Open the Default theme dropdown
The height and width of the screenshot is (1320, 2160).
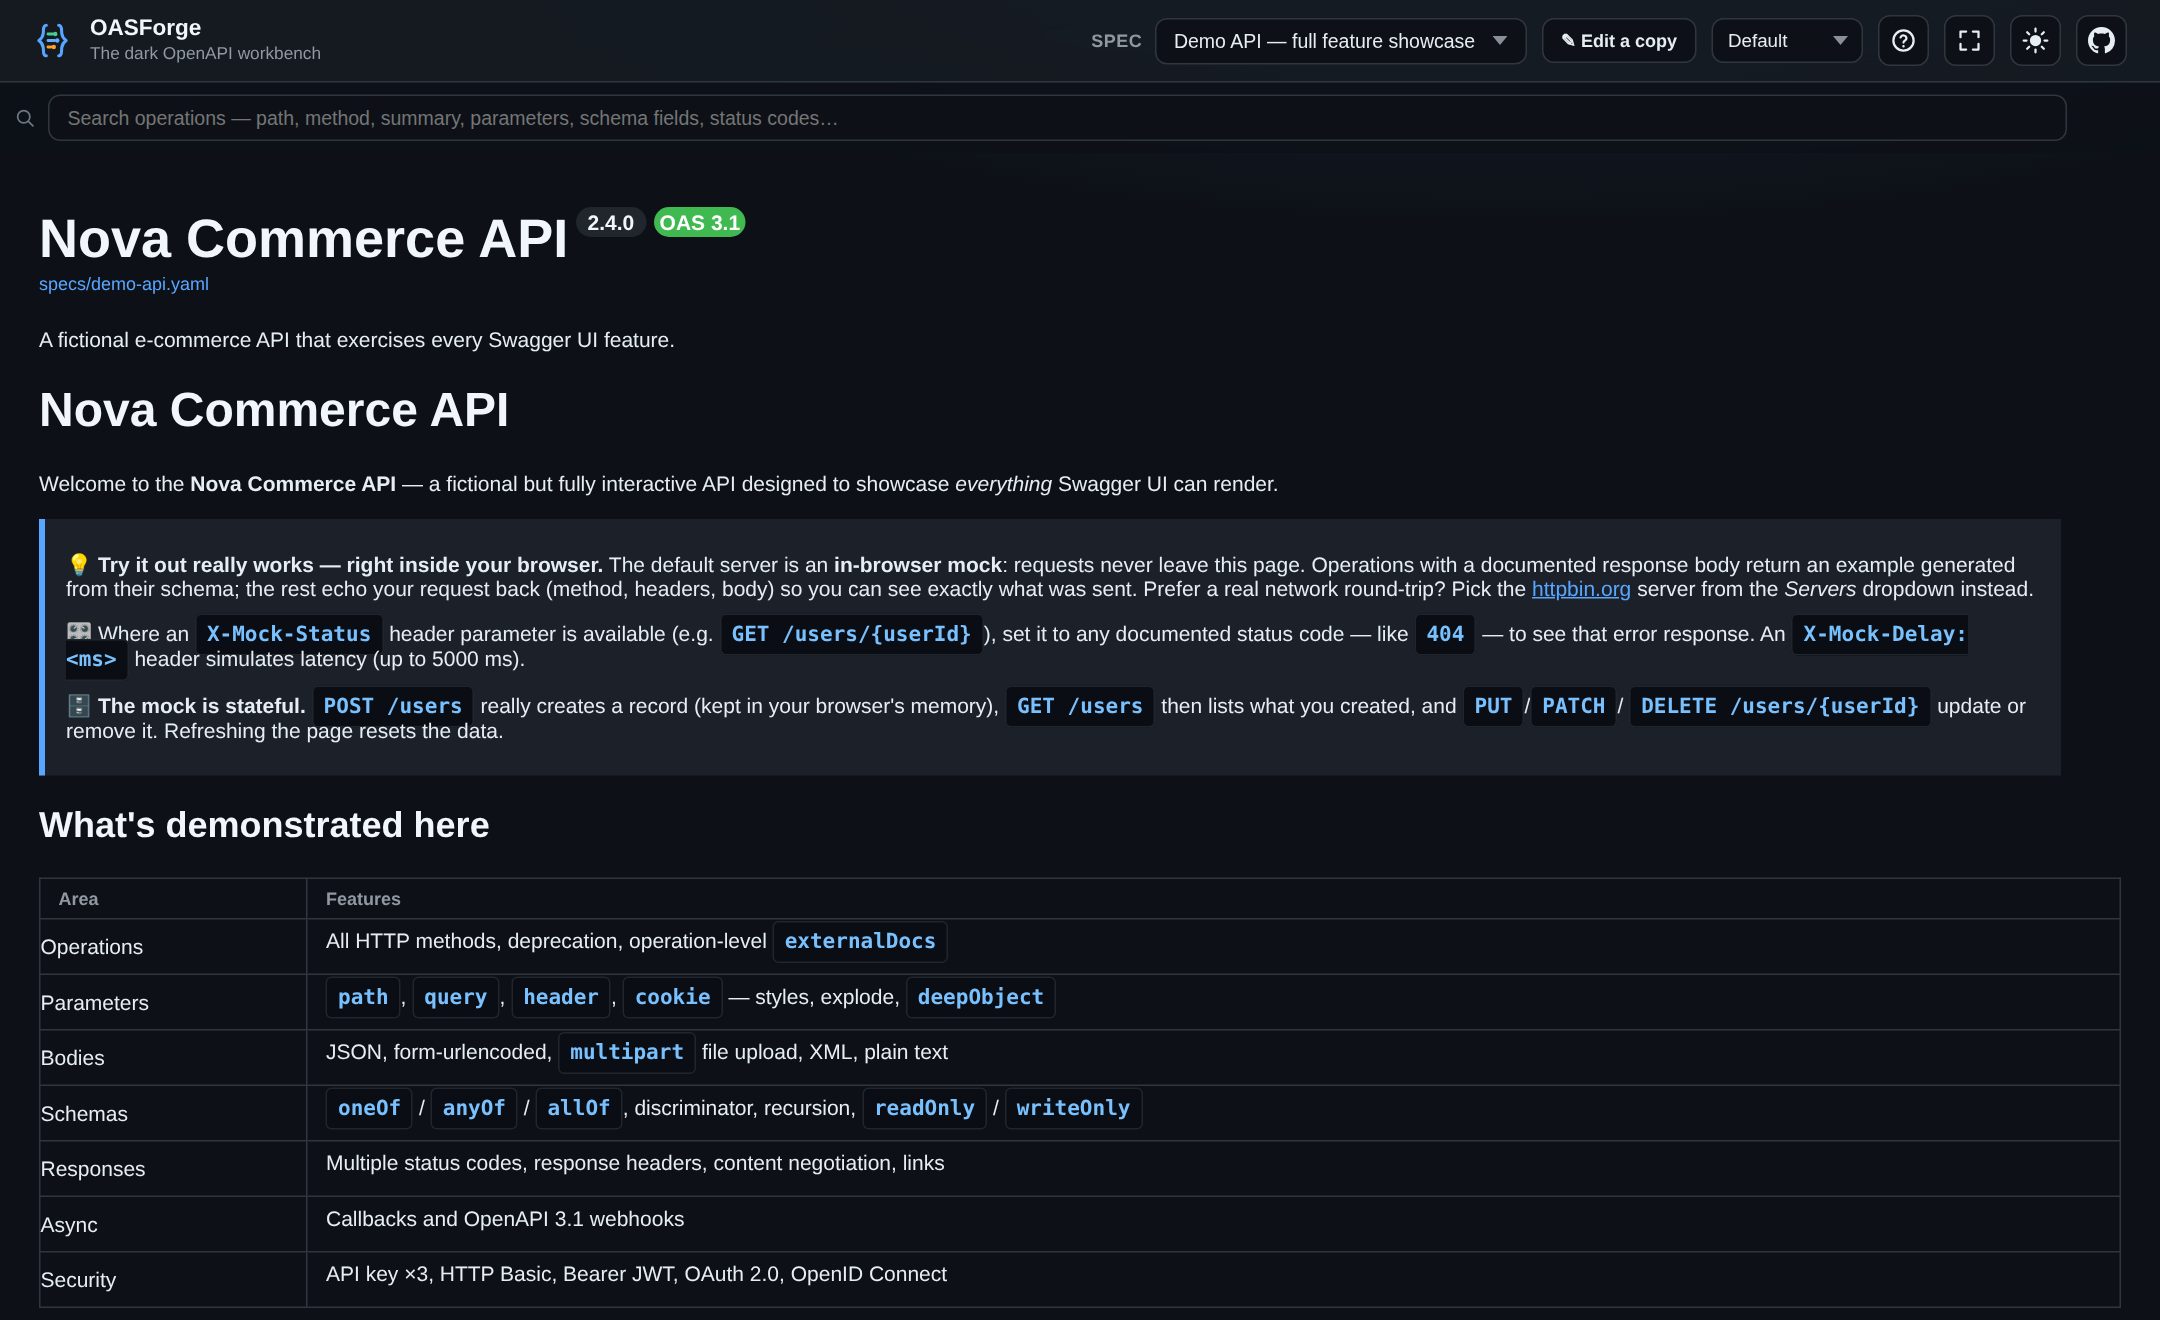pos(1786,41)
